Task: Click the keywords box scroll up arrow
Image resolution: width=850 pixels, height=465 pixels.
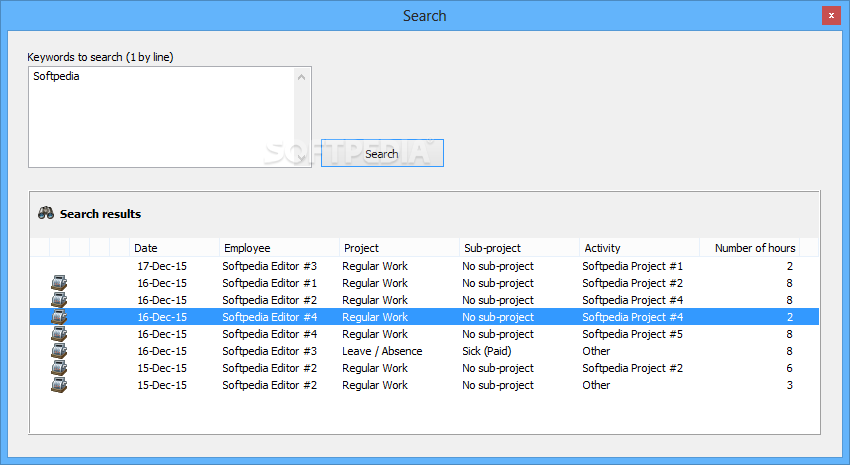Action: click(x=302, y=78)
